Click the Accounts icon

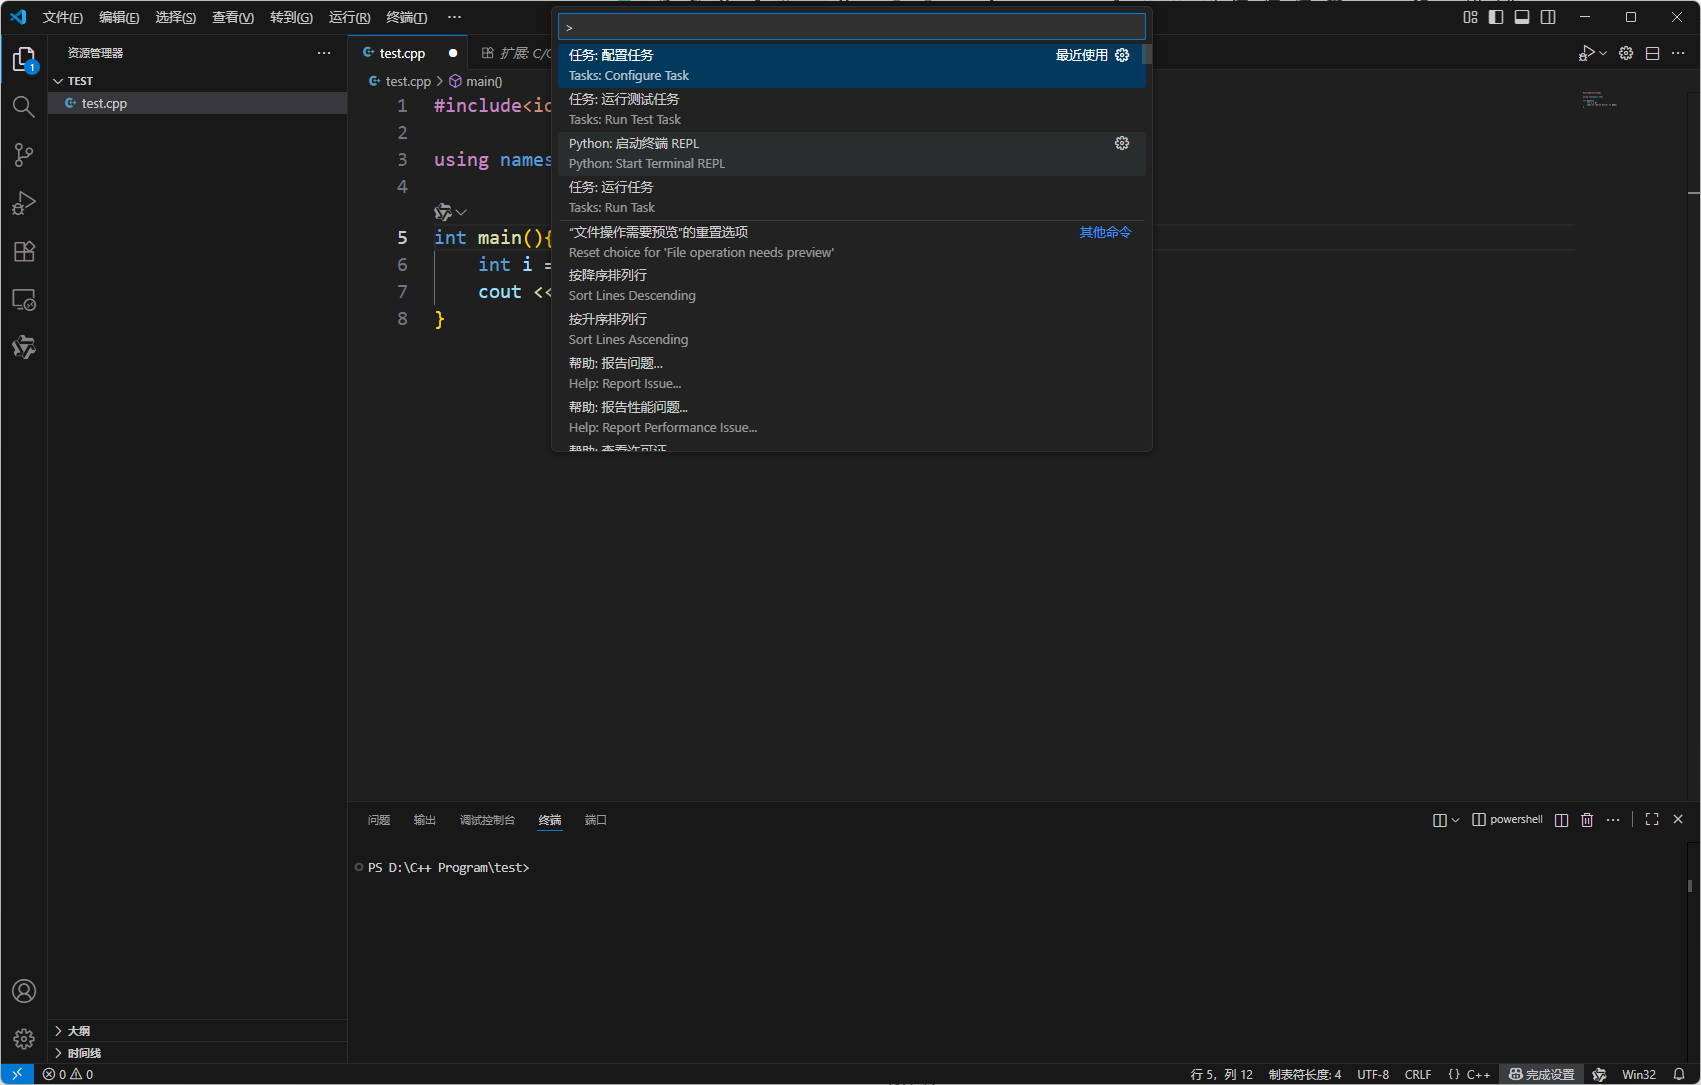(24, 991)
